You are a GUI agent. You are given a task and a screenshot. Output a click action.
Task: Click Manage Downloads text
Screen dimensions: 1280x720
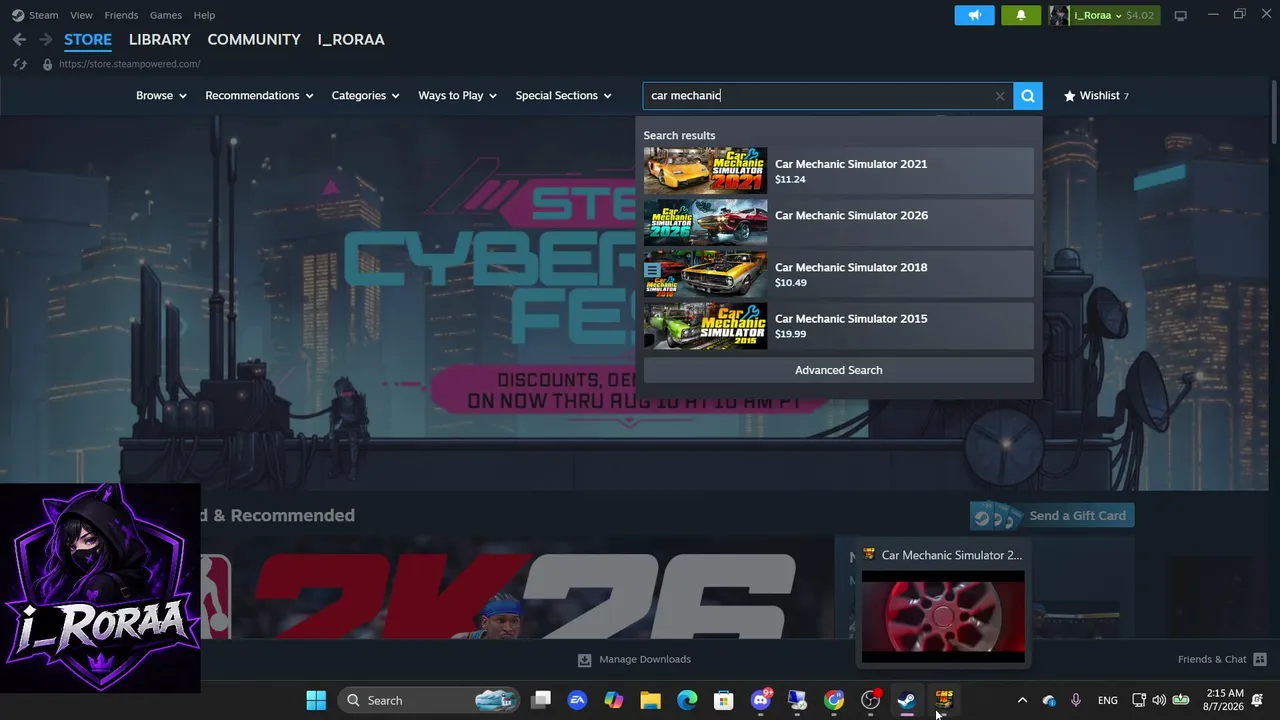pos(645,659)
